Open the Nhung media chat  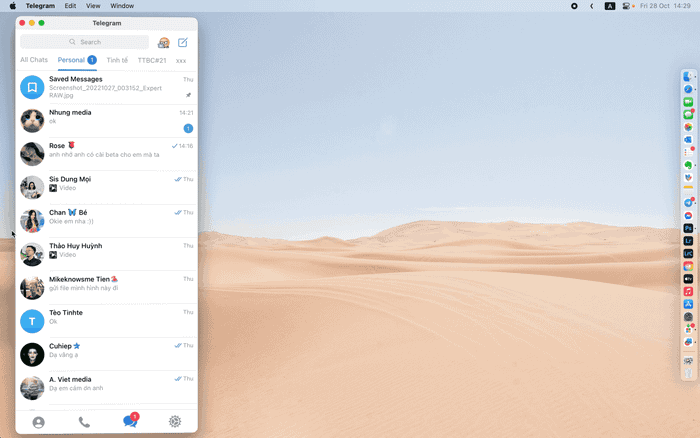click(x=107, y=121)
